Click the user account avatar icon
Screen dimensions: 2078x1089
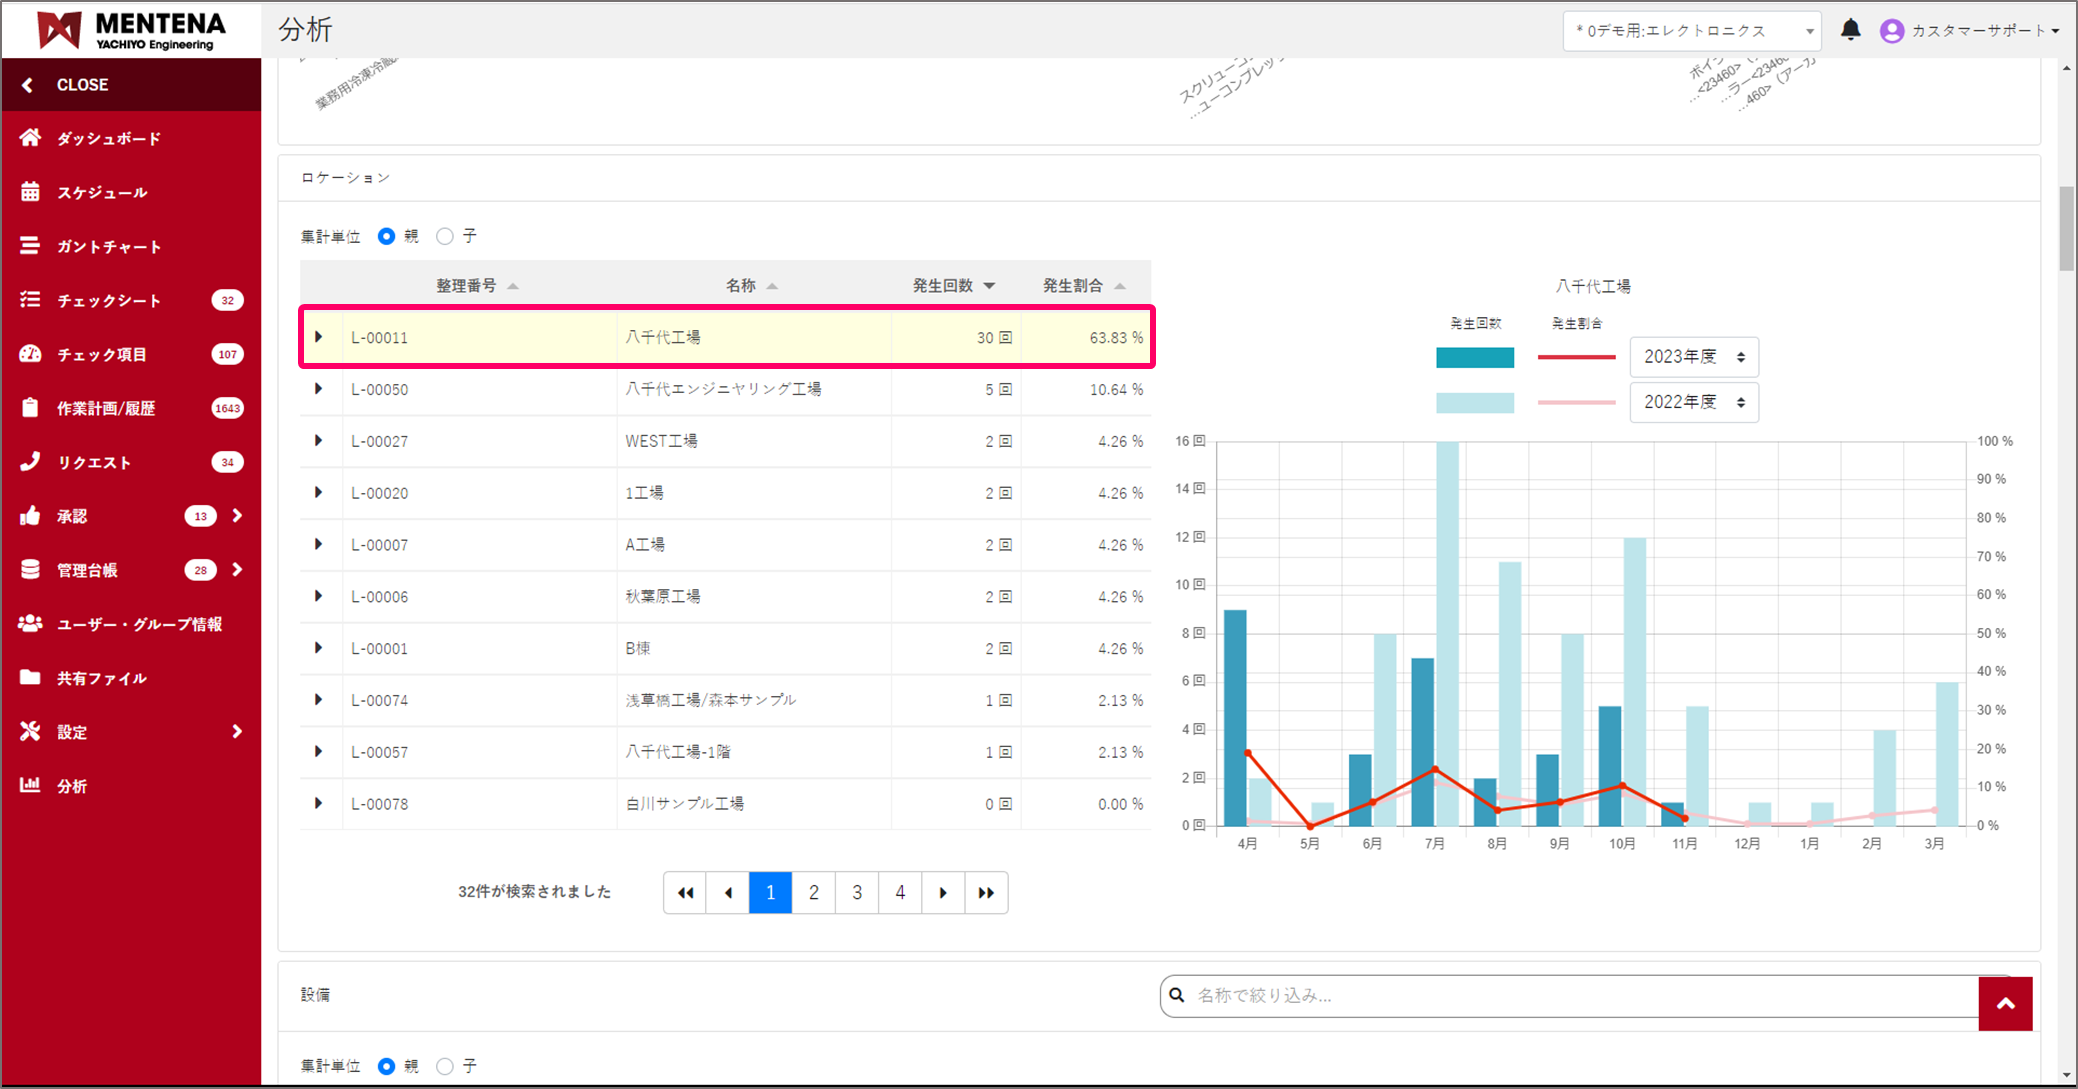pyautogui.click(x=1891, y=31)
